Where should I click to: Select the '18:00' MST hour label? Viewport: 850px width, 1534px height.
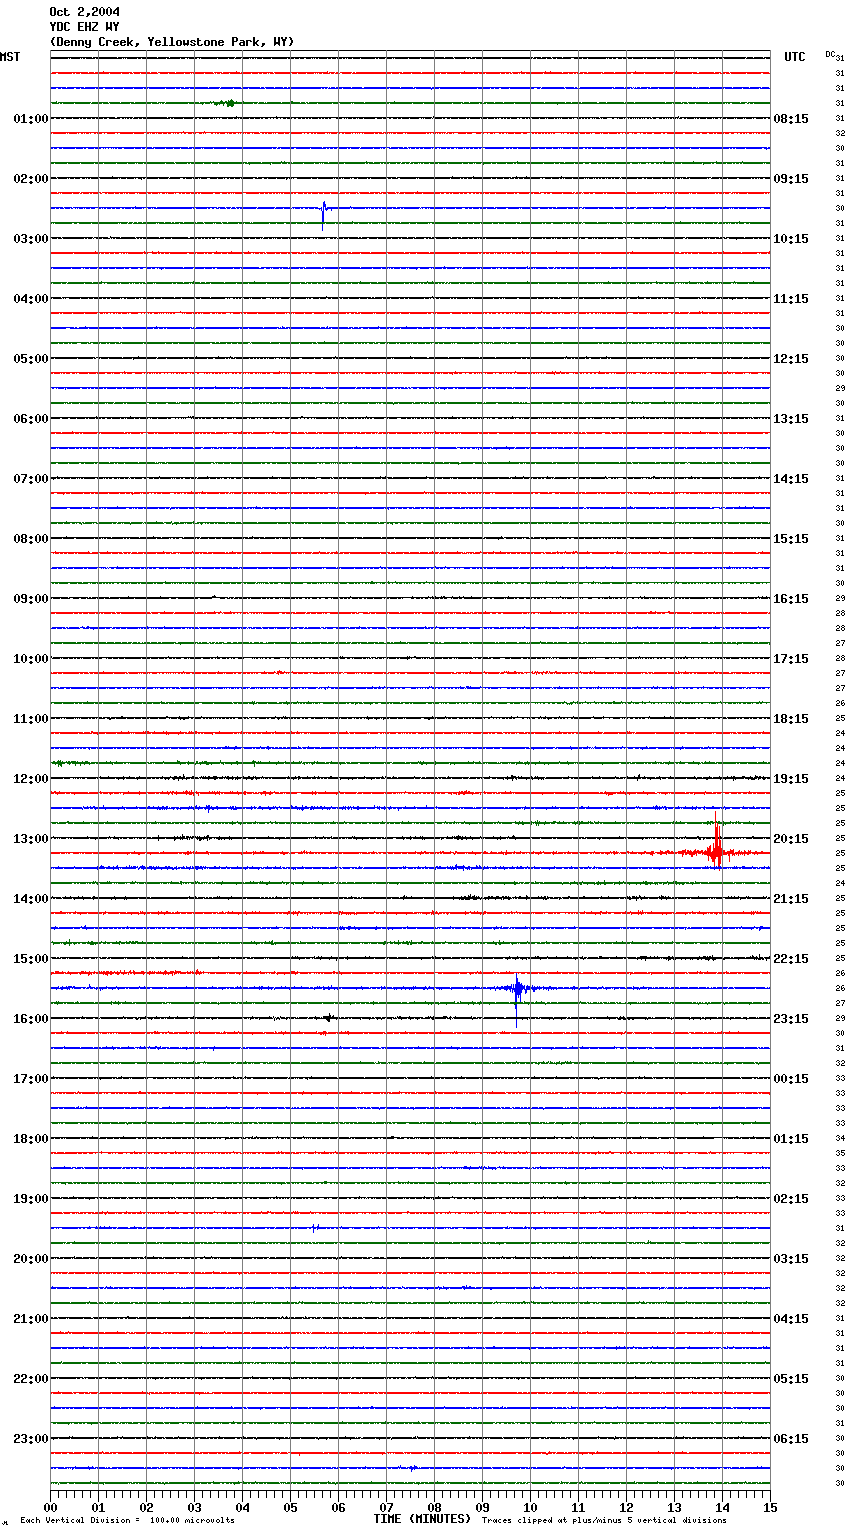tap(30, 1139)
